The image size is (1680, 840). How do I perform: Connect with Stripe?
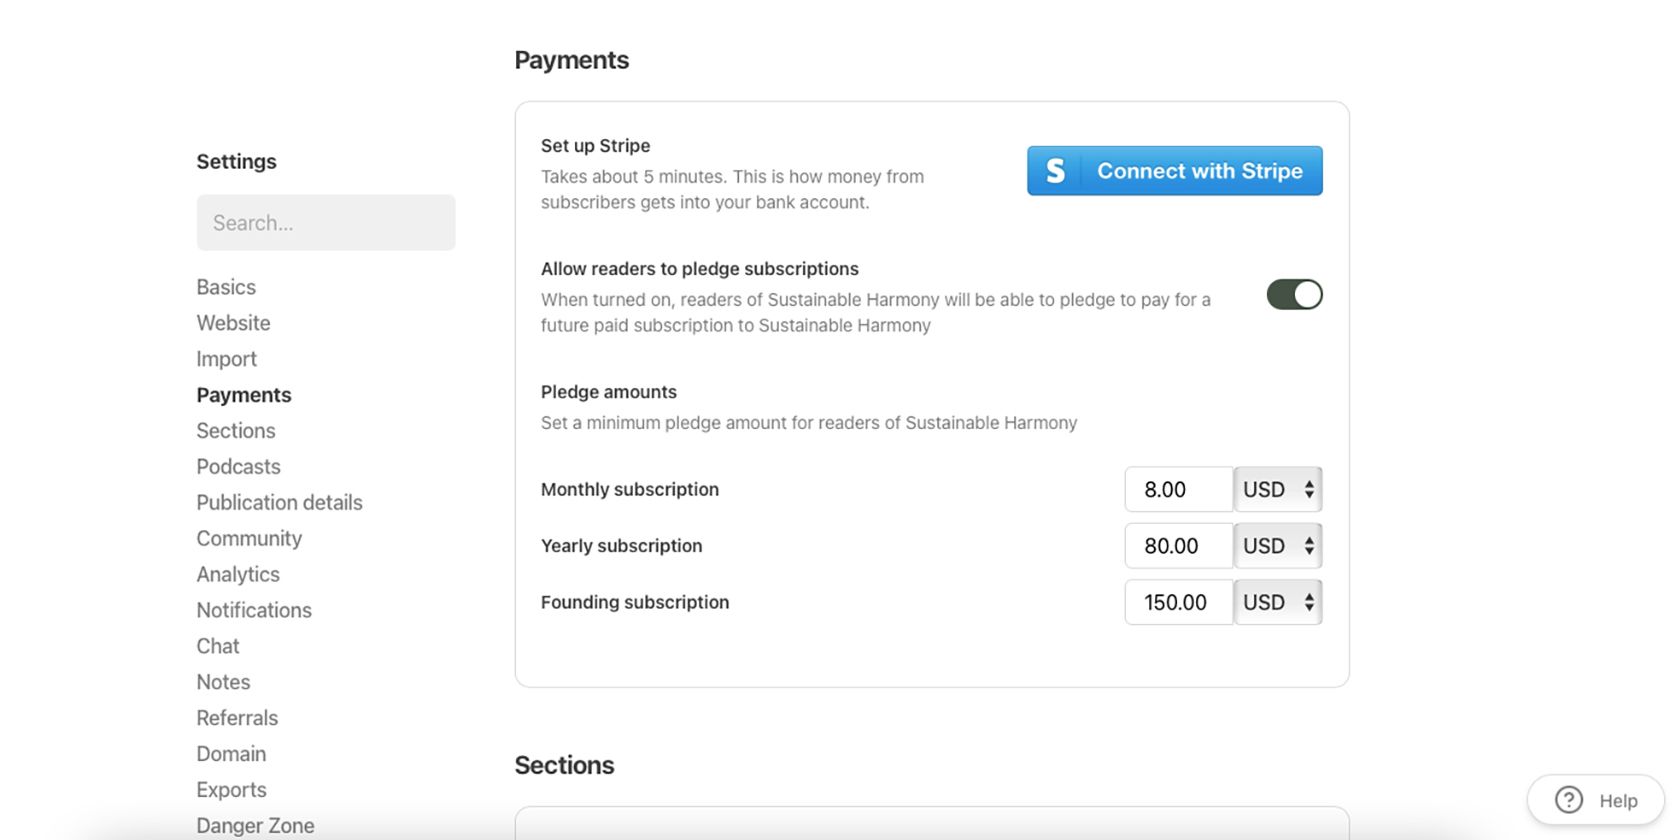point(1174,170)
